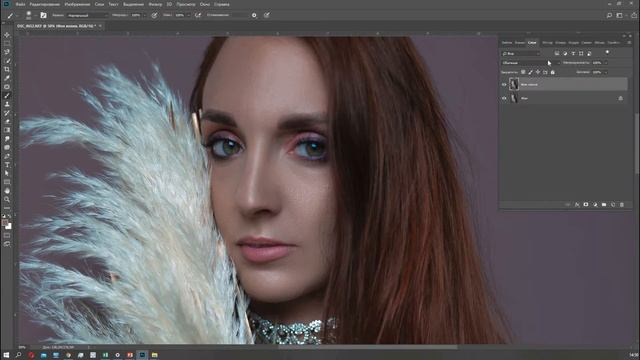
Task: Open the tool preset picker
Action: [11, 16]
